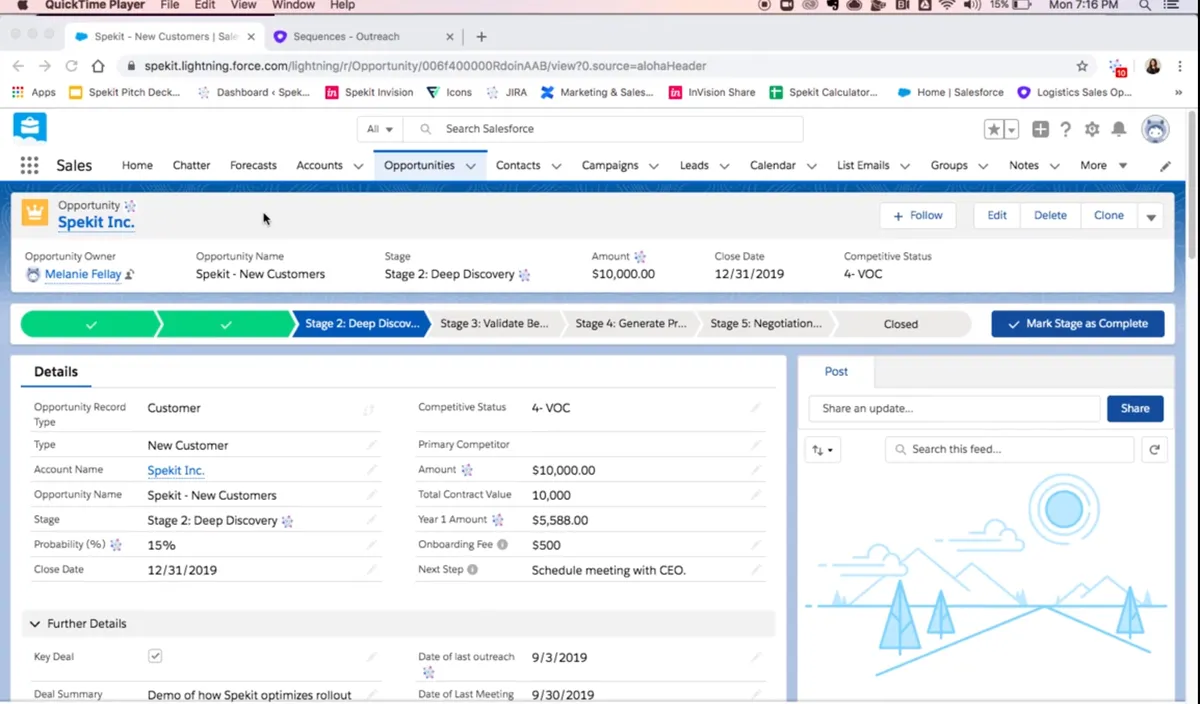The width and height of the screenshot is (1200, 704).
Task: Open the global actions plus icon
Action: [x=1040, y=130]
